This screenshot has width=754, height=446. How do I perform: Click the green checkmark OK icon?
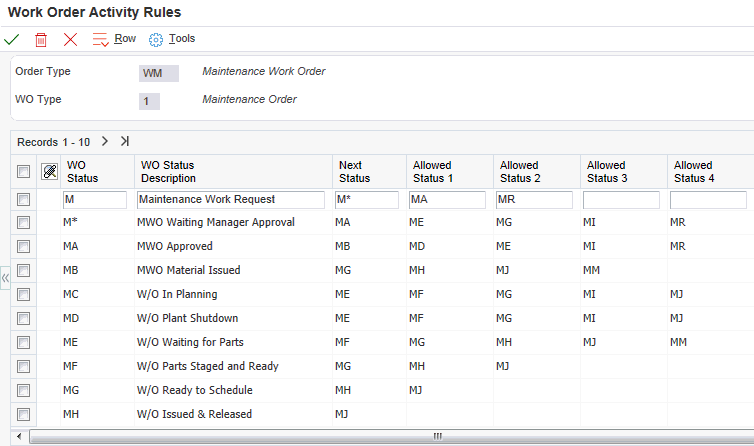click(12, 39)
